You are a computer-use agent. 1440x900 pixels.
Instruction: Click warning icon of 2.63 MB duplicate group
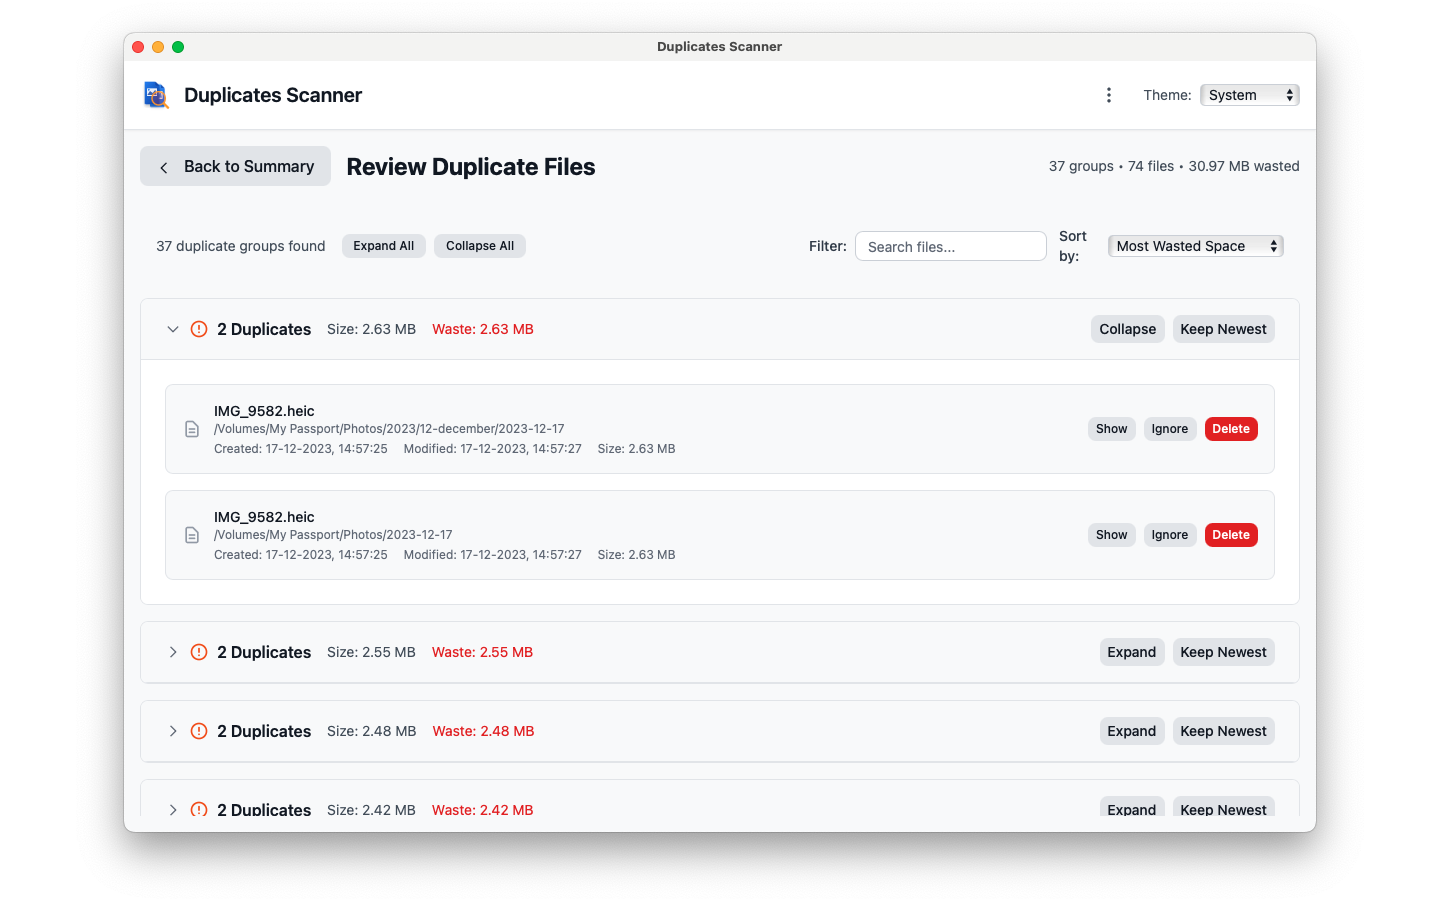click(x=199, y=329)
